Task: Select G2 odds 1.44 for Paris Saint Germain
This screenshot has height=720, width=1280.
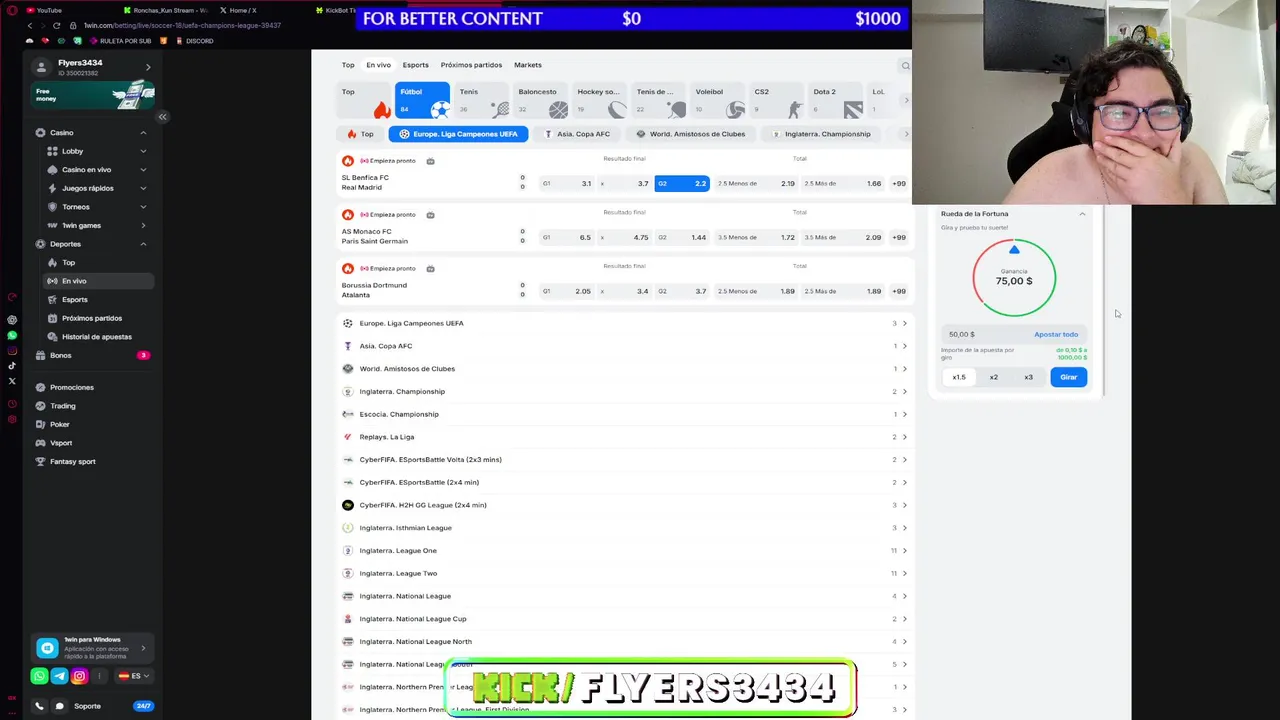Action: 682,238
